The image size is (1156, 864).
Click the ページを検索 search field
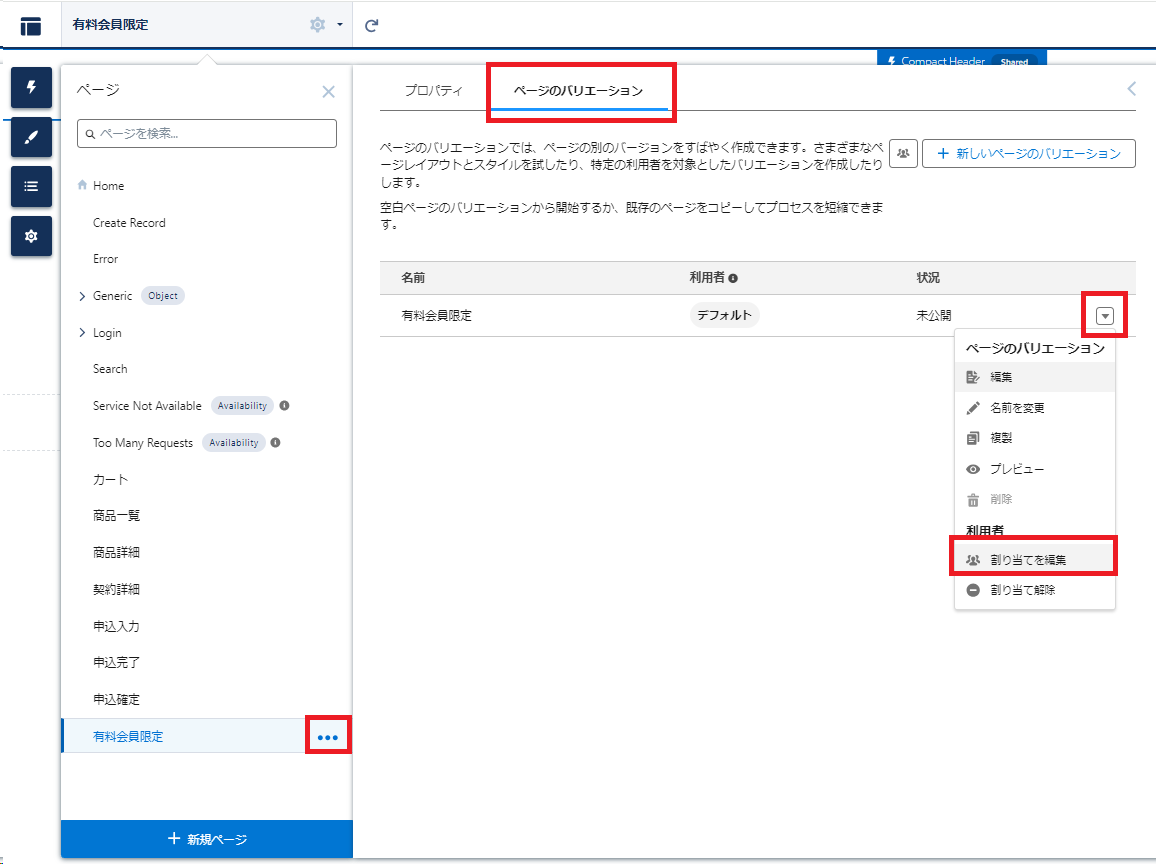coord(207,133)
